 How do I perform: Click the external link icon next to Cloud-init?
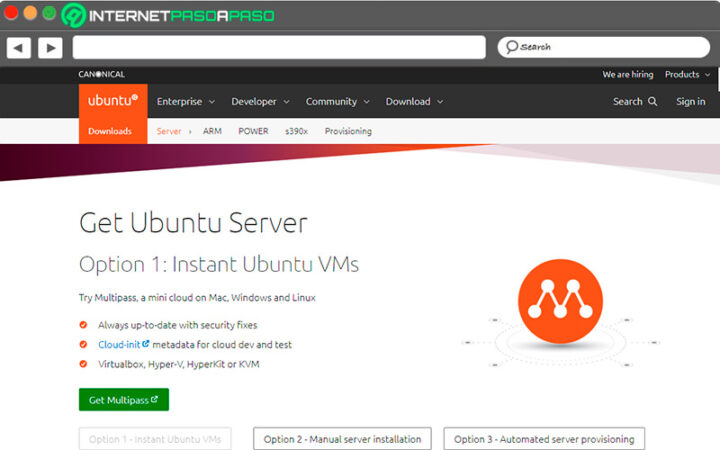tap(146, 344)
